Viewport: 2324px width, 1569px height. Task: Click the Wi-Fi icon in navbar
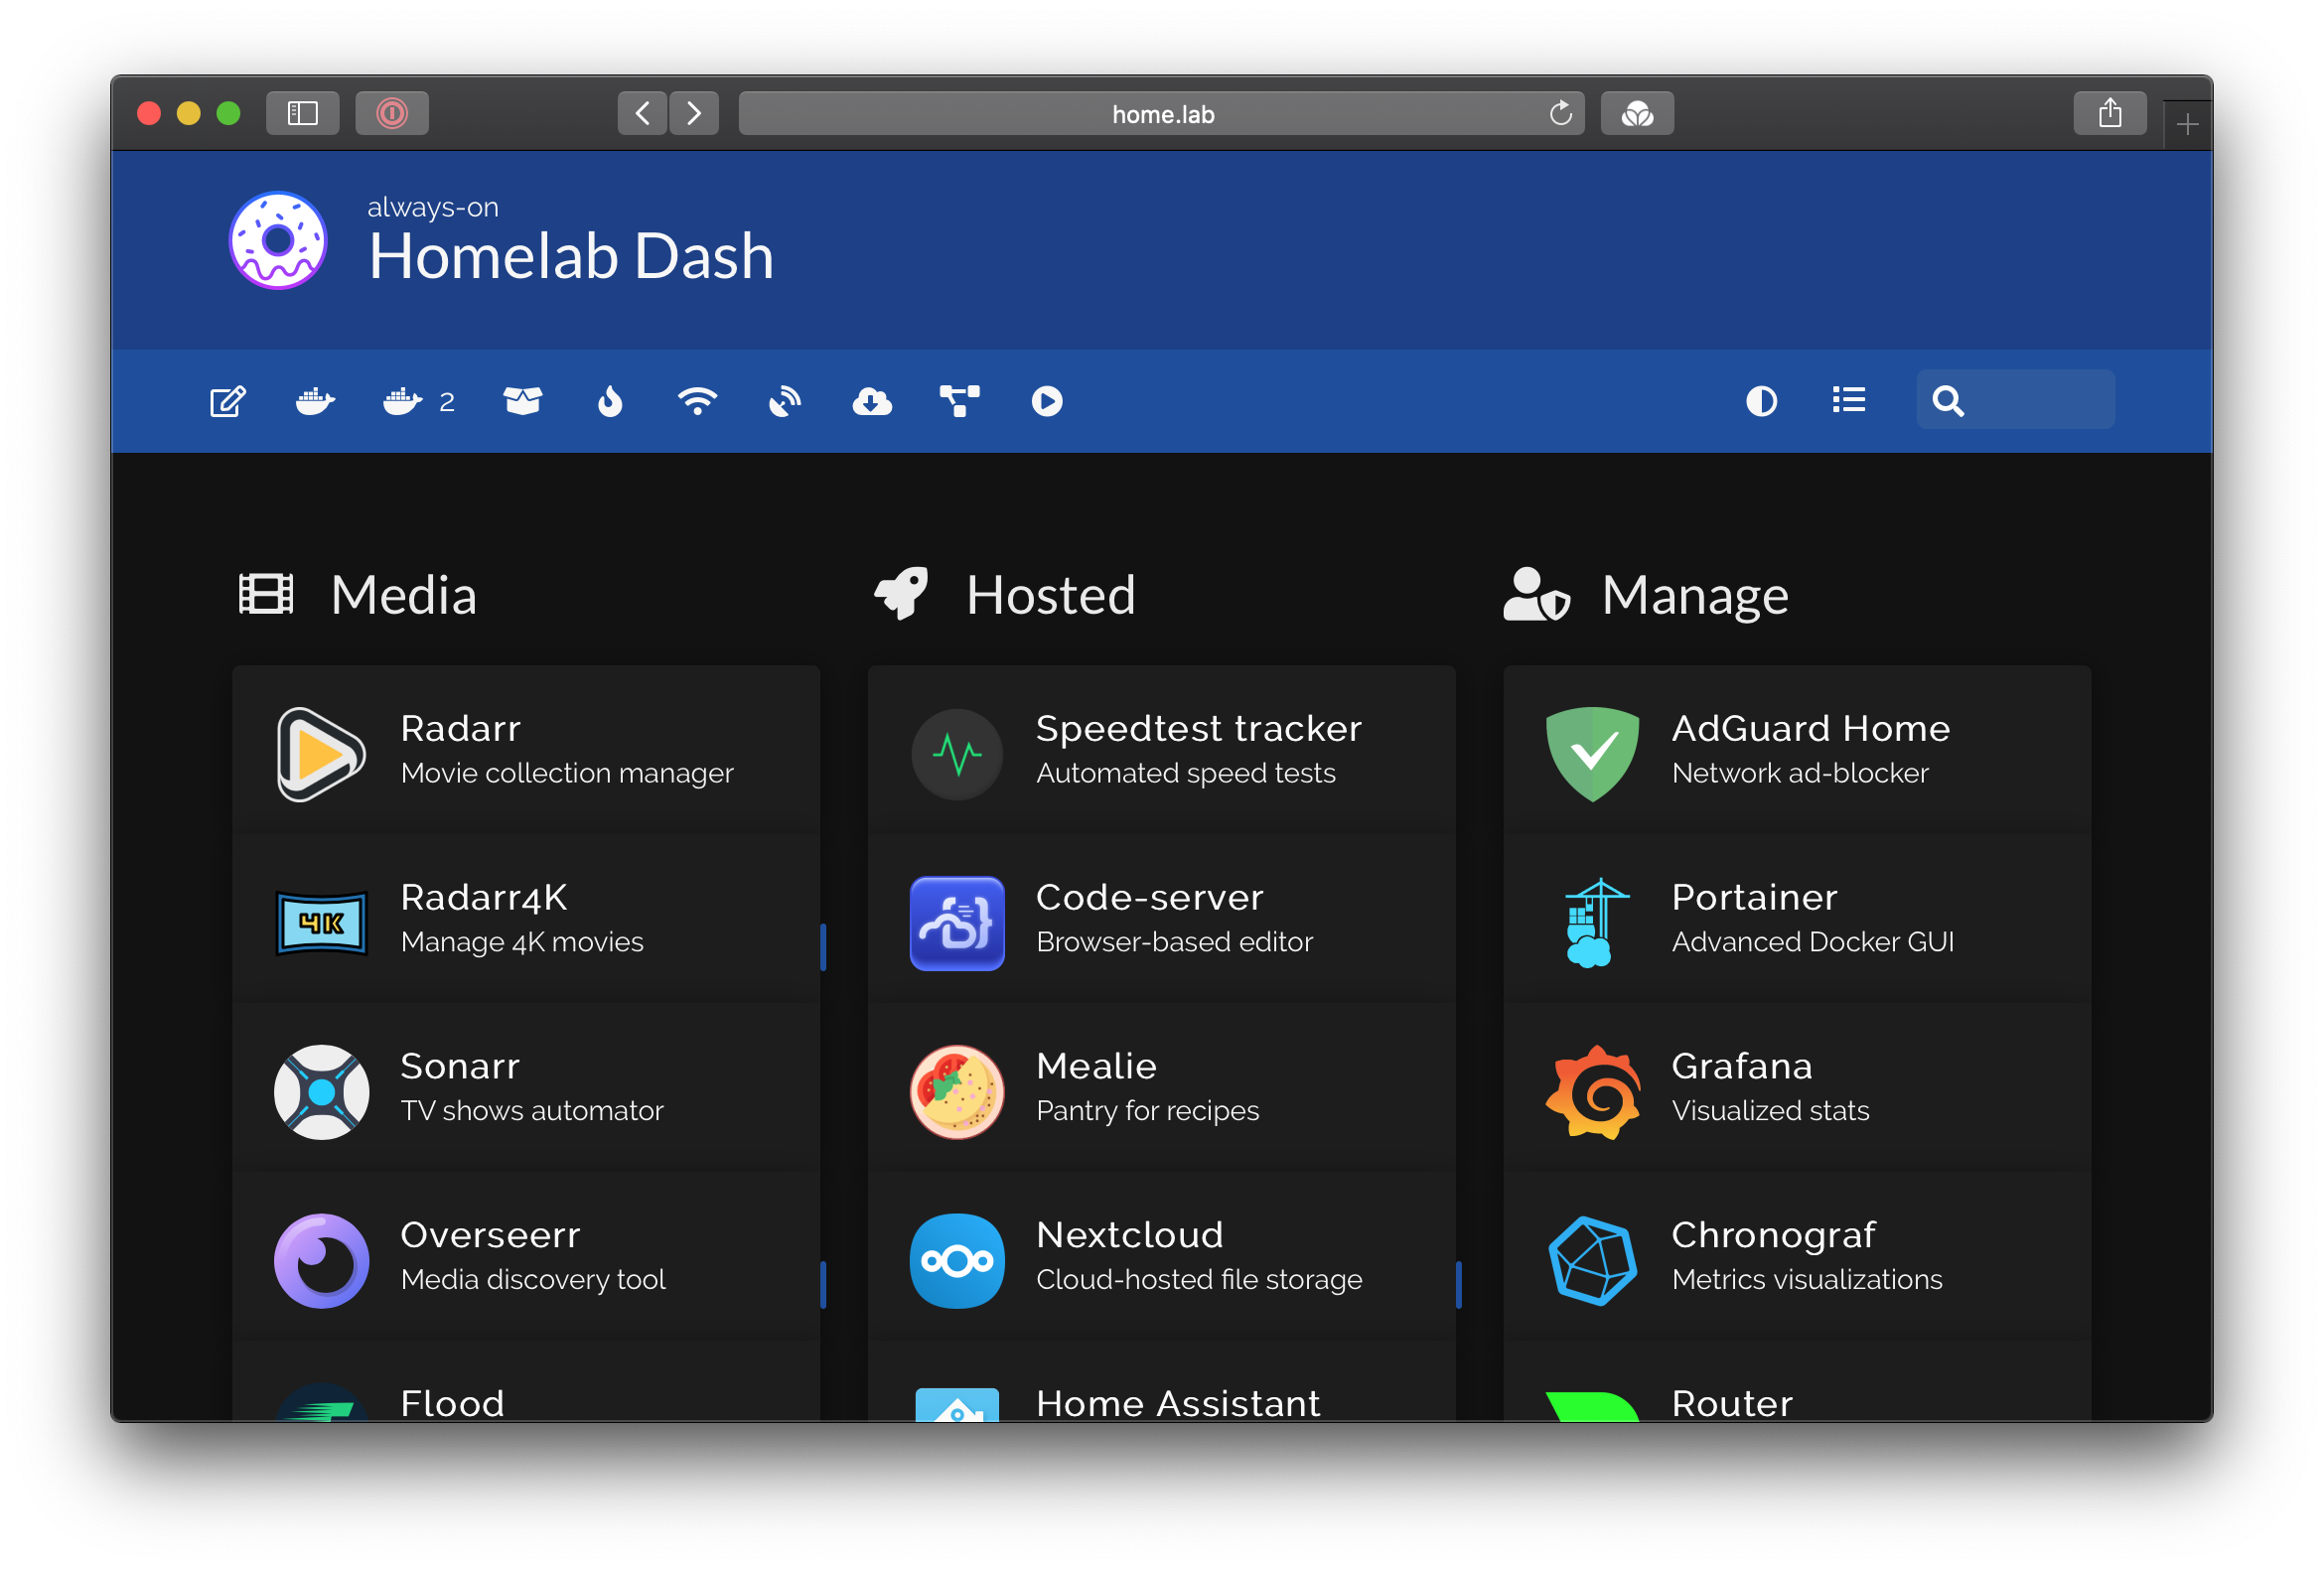pos(697,401)
